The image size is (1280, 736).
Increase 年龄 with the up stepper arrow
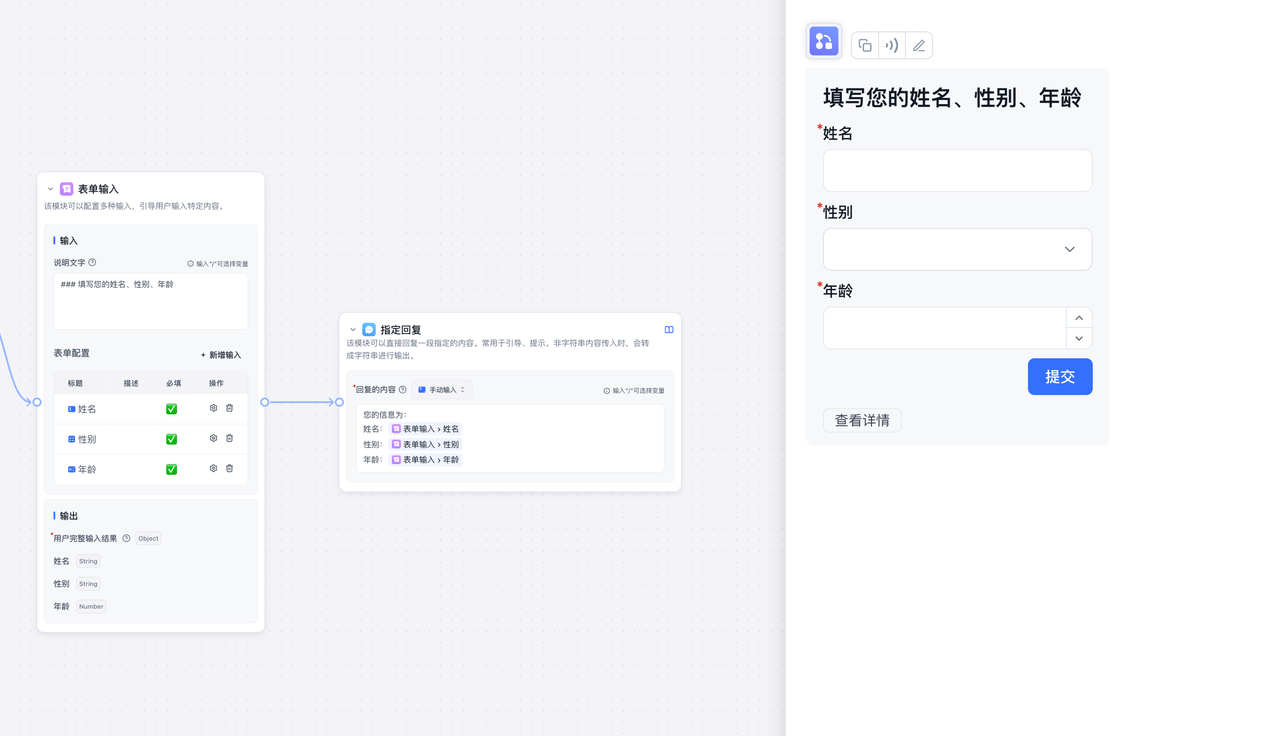(1079, 318)
